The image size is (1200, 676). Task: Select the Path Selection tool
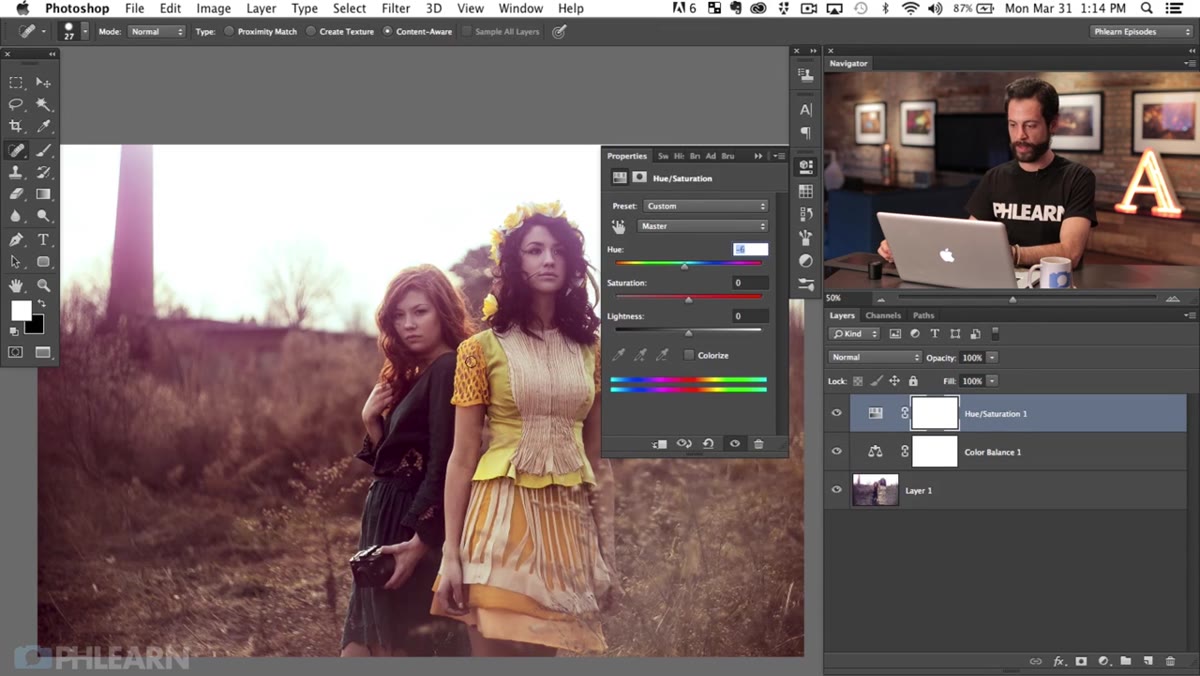point(16,261)
